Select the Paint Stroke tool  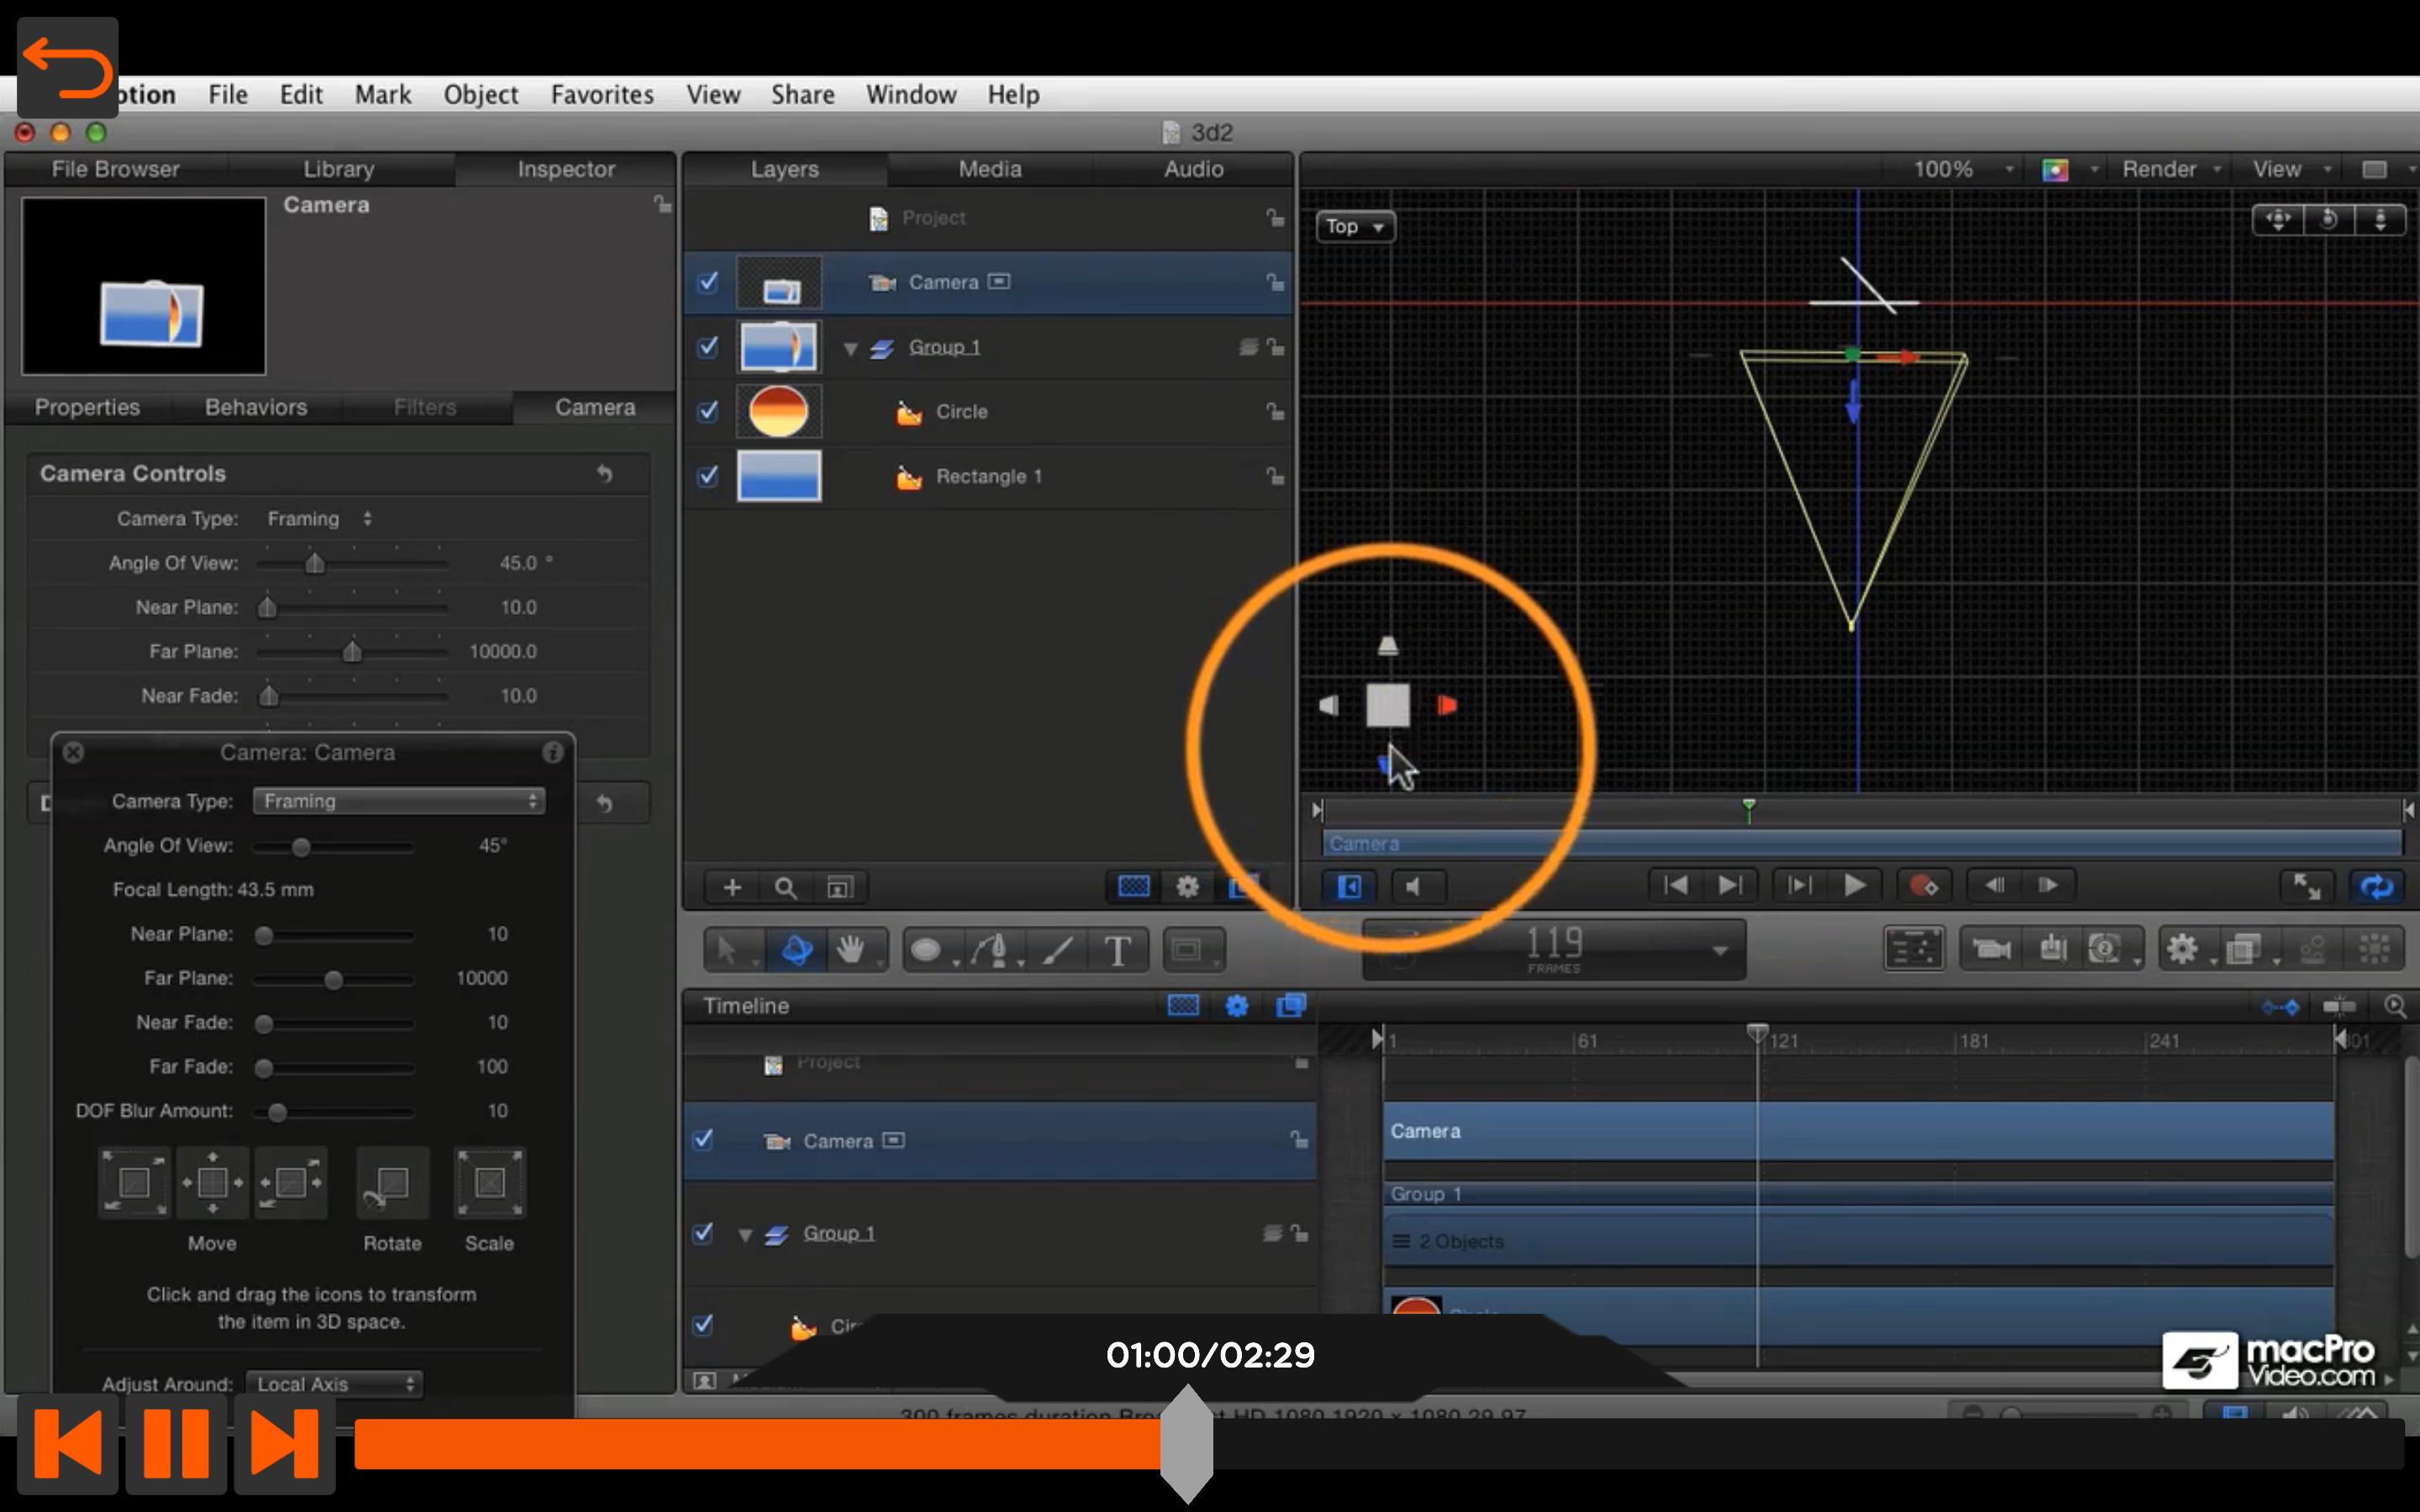pos(1058,949)
